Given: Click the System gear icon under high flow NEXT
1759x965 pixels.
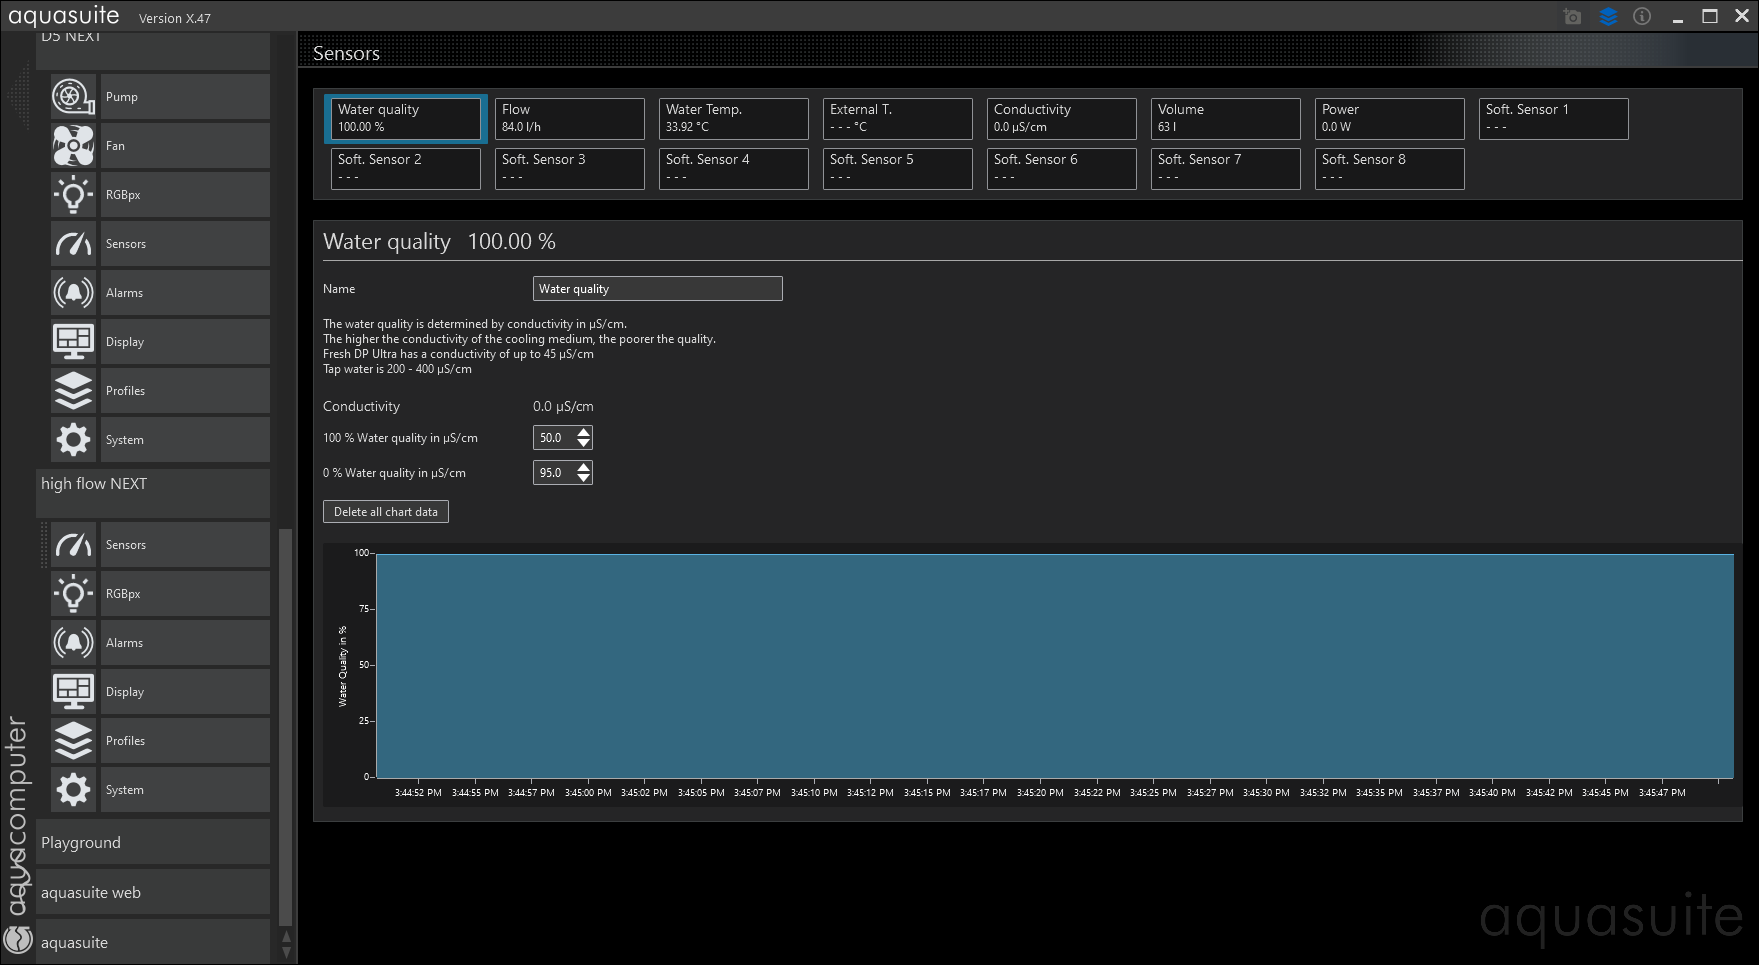Looking at the screenshot, I should [x=73, y=790].
